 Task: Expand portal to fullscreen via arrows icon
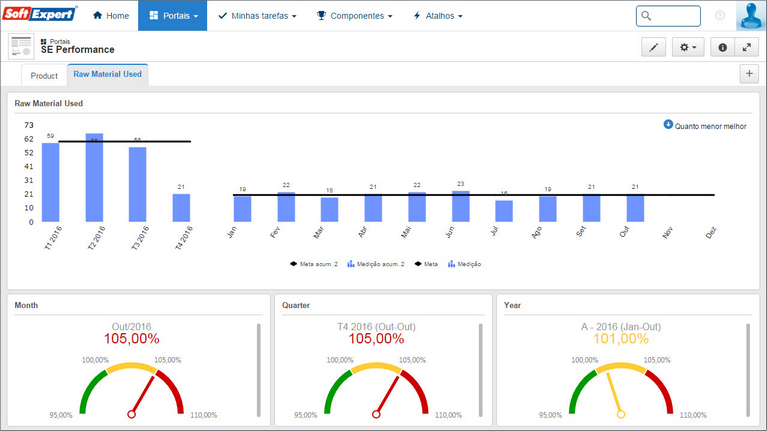[x=746, y=47]
